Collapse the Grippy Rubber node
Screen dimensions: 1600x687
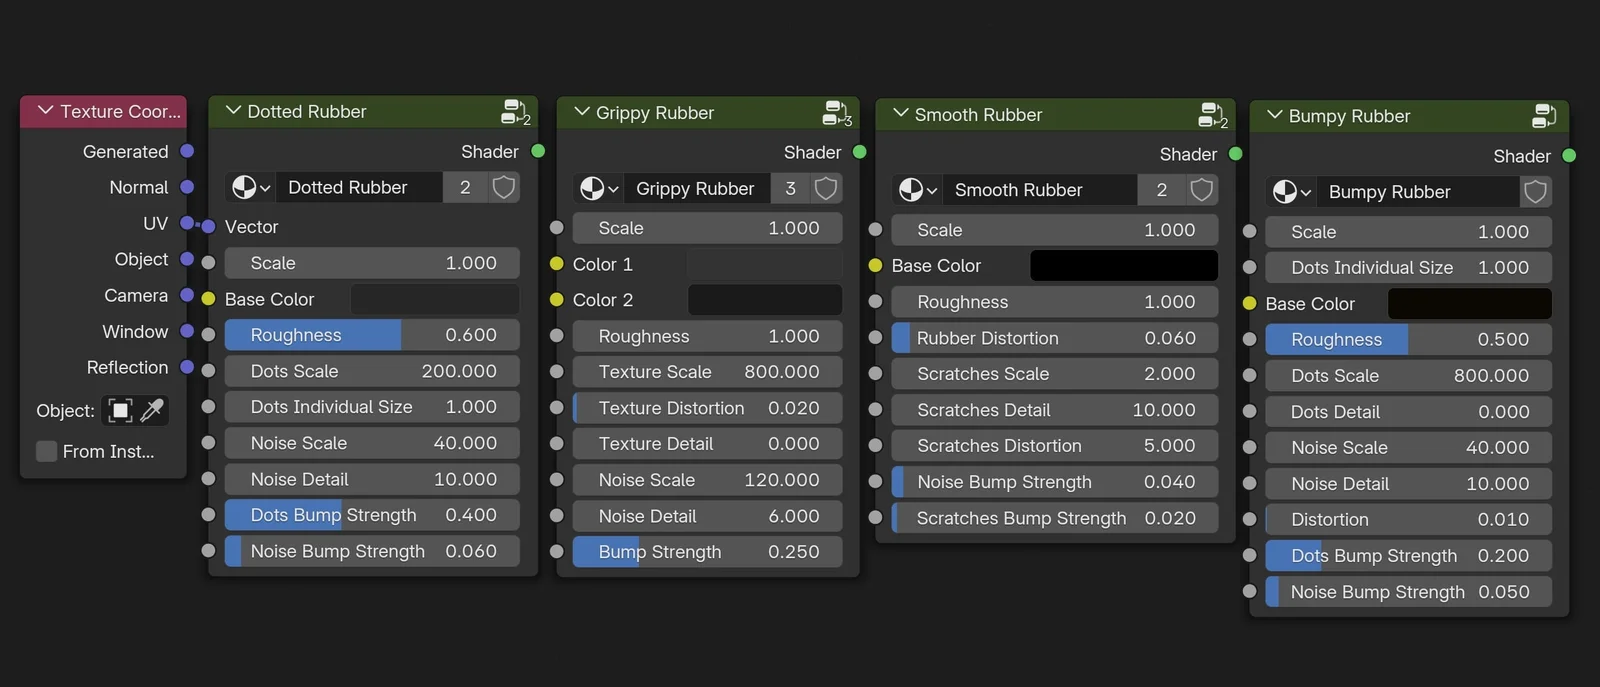point(581,112)
